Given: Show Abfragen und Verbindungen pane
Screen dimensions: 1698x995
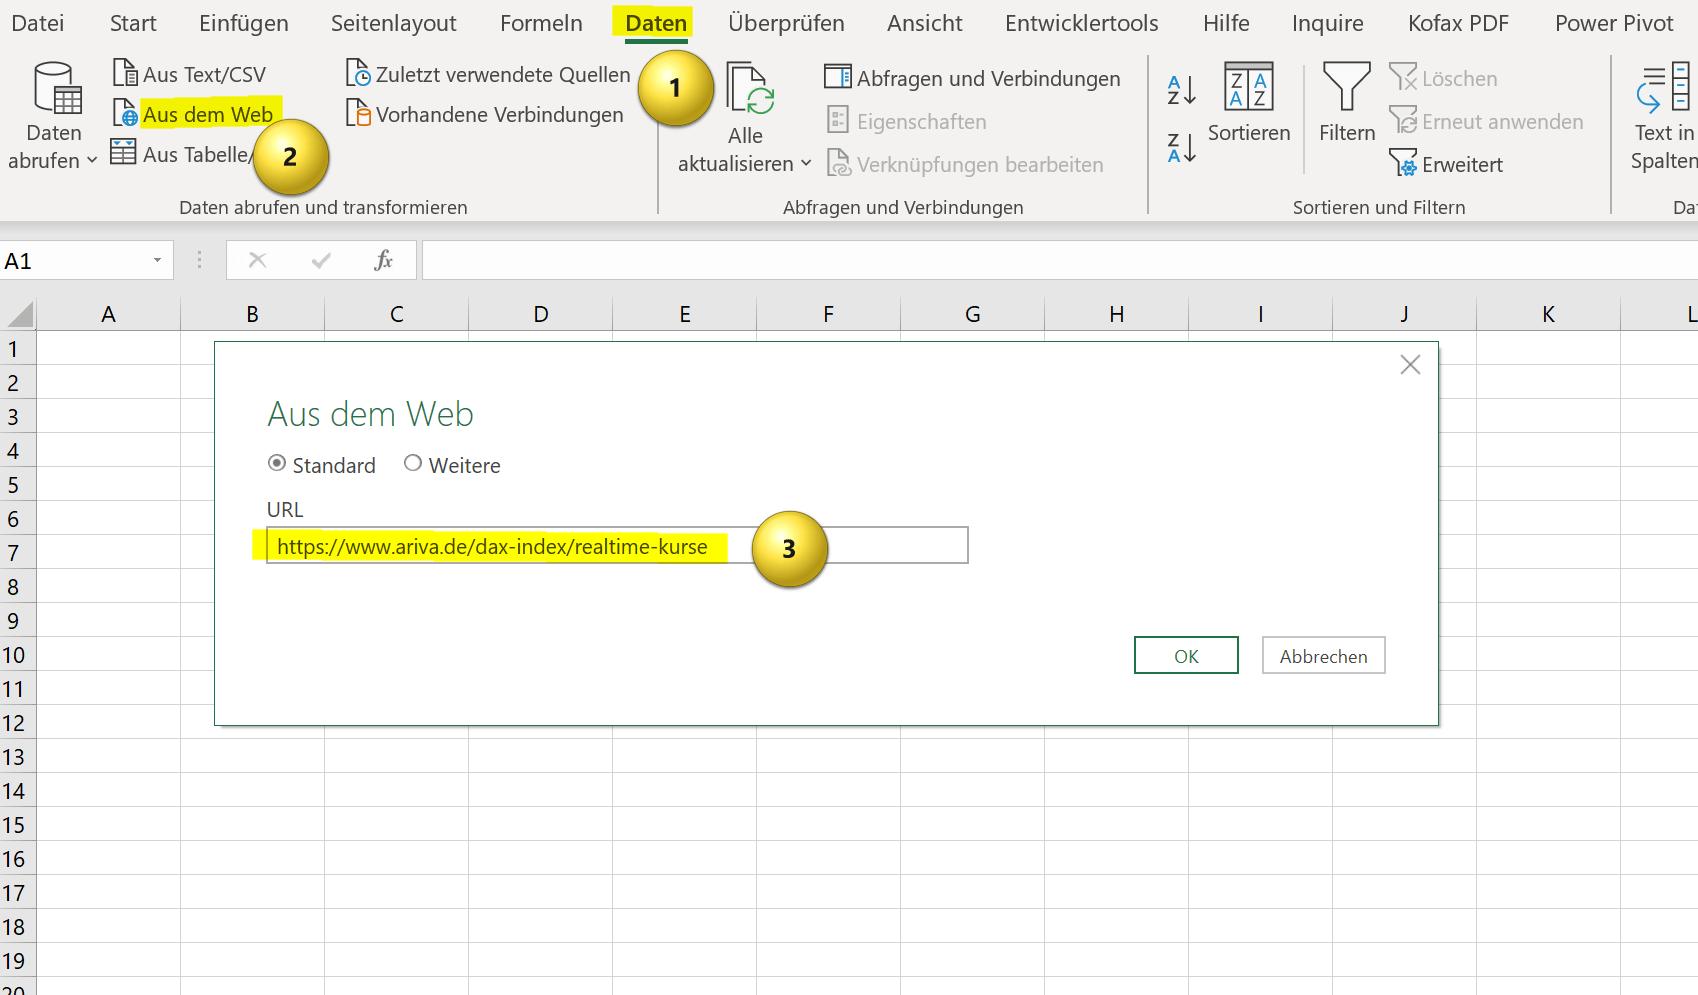Looking at the screenshot, I should (x=972, y=78).
